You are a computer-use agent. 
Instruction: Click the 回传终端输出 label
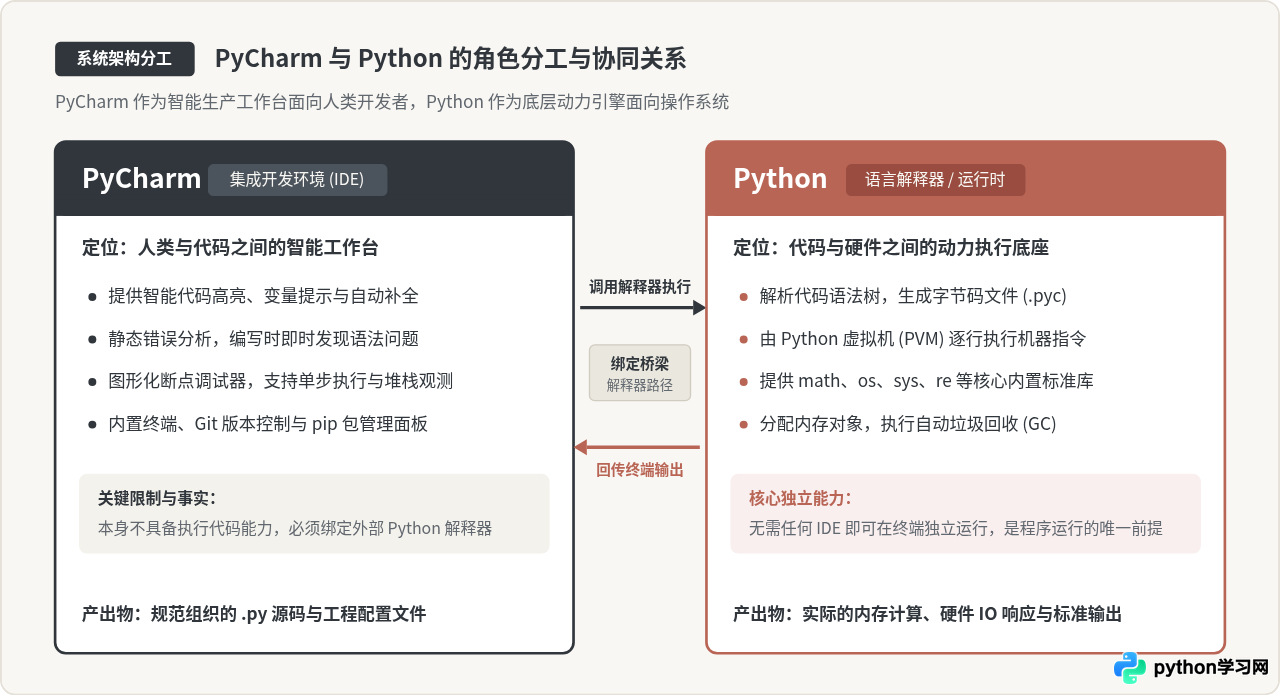[640, 469]
